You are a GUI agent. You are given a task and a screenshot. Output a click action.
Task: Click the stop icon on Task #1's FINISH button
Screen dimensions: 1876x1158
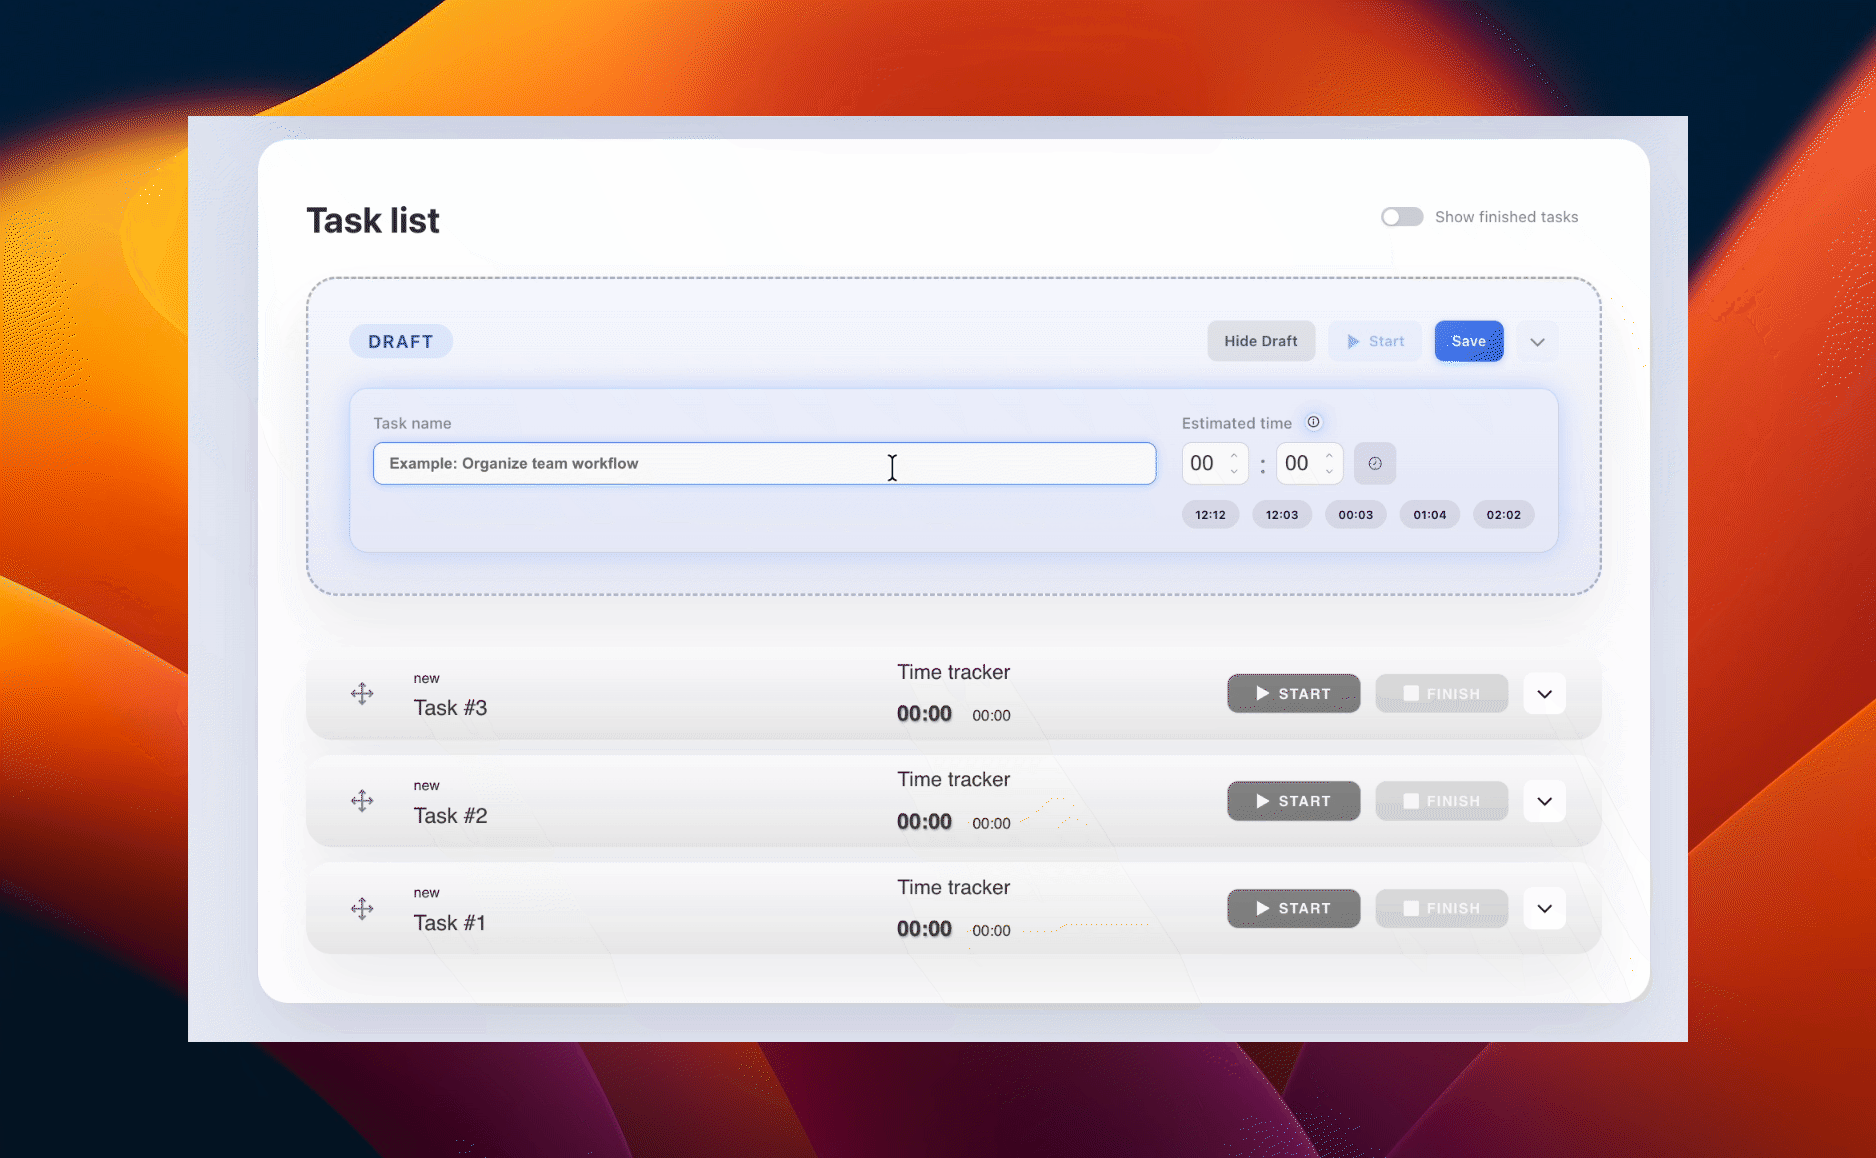tap(1412, 908)
